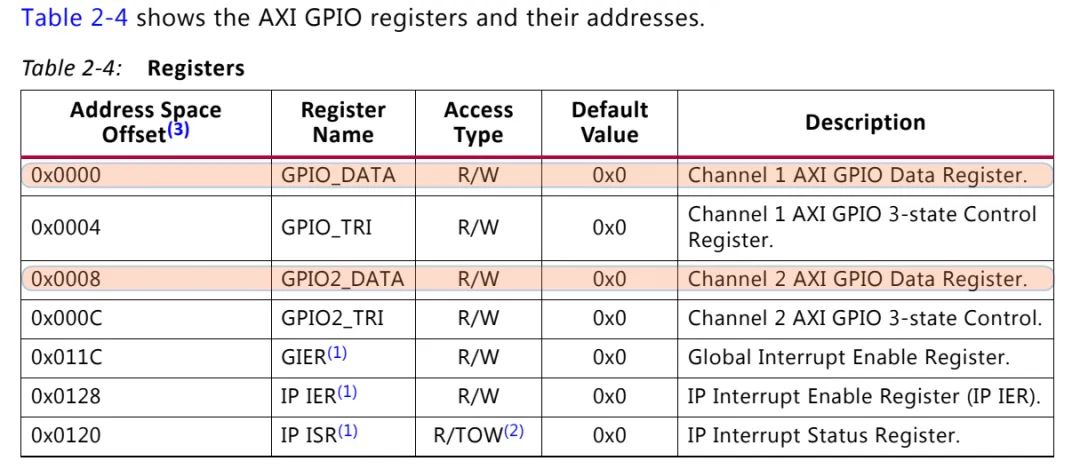This screenshot has width=1080, height=469.
Task: Click the Access Type column header
Action: point(478,122)
